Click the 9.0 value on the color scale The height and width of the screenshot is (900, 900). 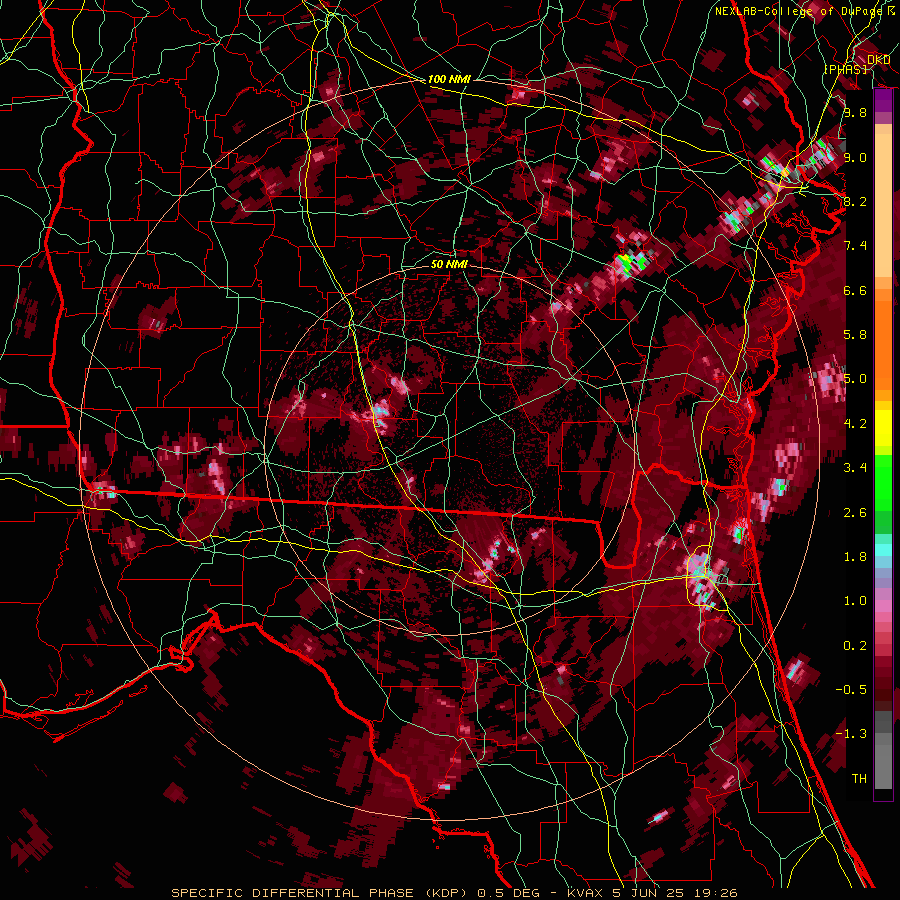(x=855, y=157)
